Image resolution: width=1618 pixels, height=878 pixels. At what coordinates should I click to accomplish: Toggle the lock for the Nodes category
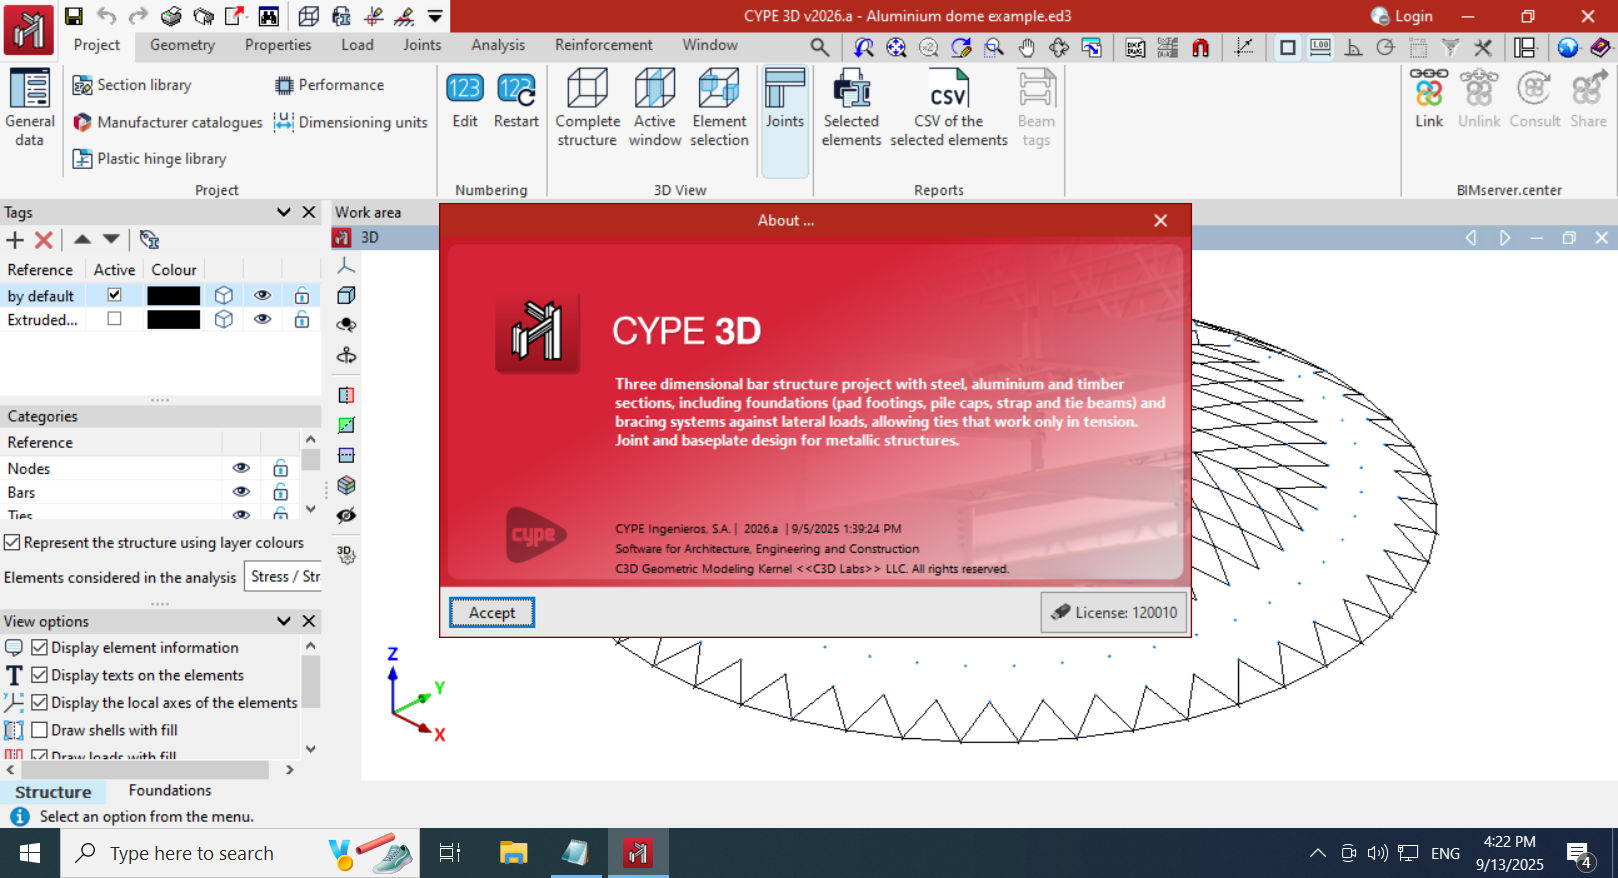point(280,468)
